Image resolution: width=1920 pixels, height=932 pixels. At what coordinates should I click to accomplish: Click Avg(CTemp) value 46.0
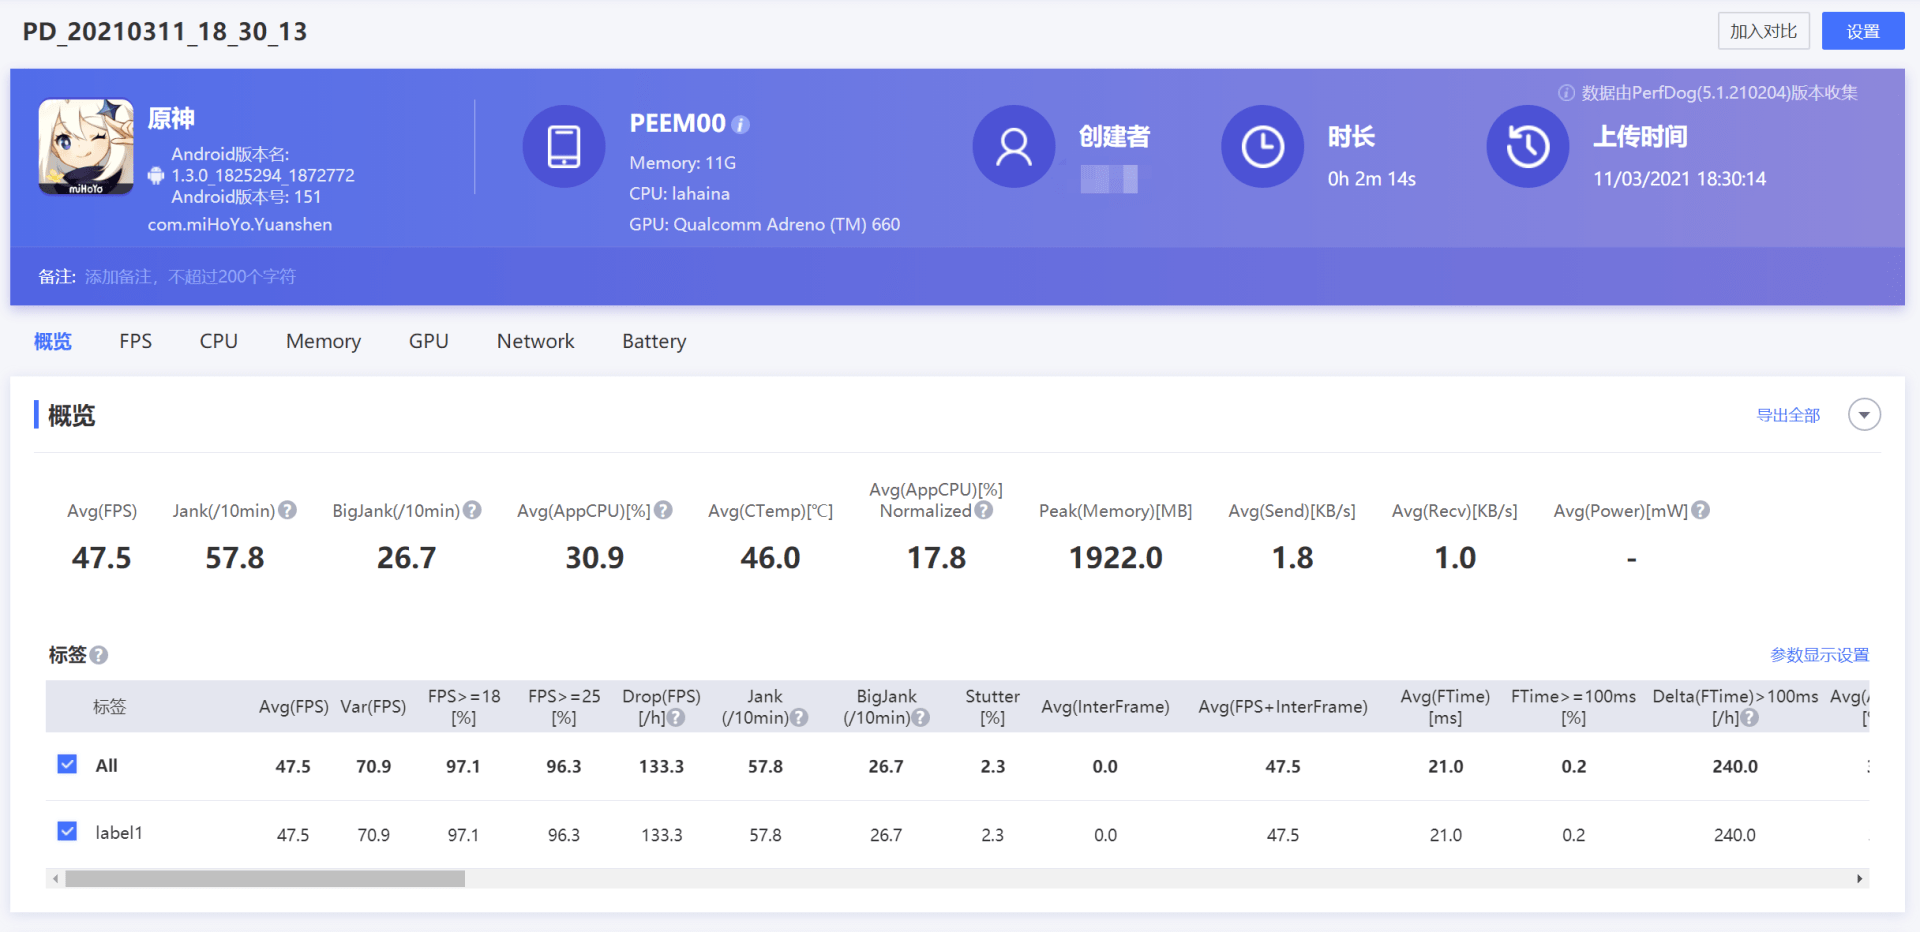coord(770,558)
